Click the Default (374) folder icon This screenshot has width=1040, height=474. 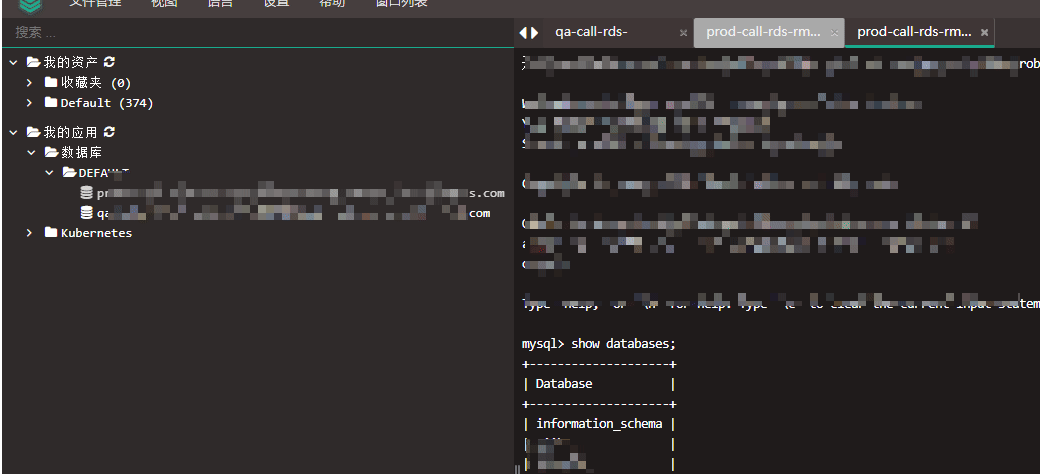[50, 102]
